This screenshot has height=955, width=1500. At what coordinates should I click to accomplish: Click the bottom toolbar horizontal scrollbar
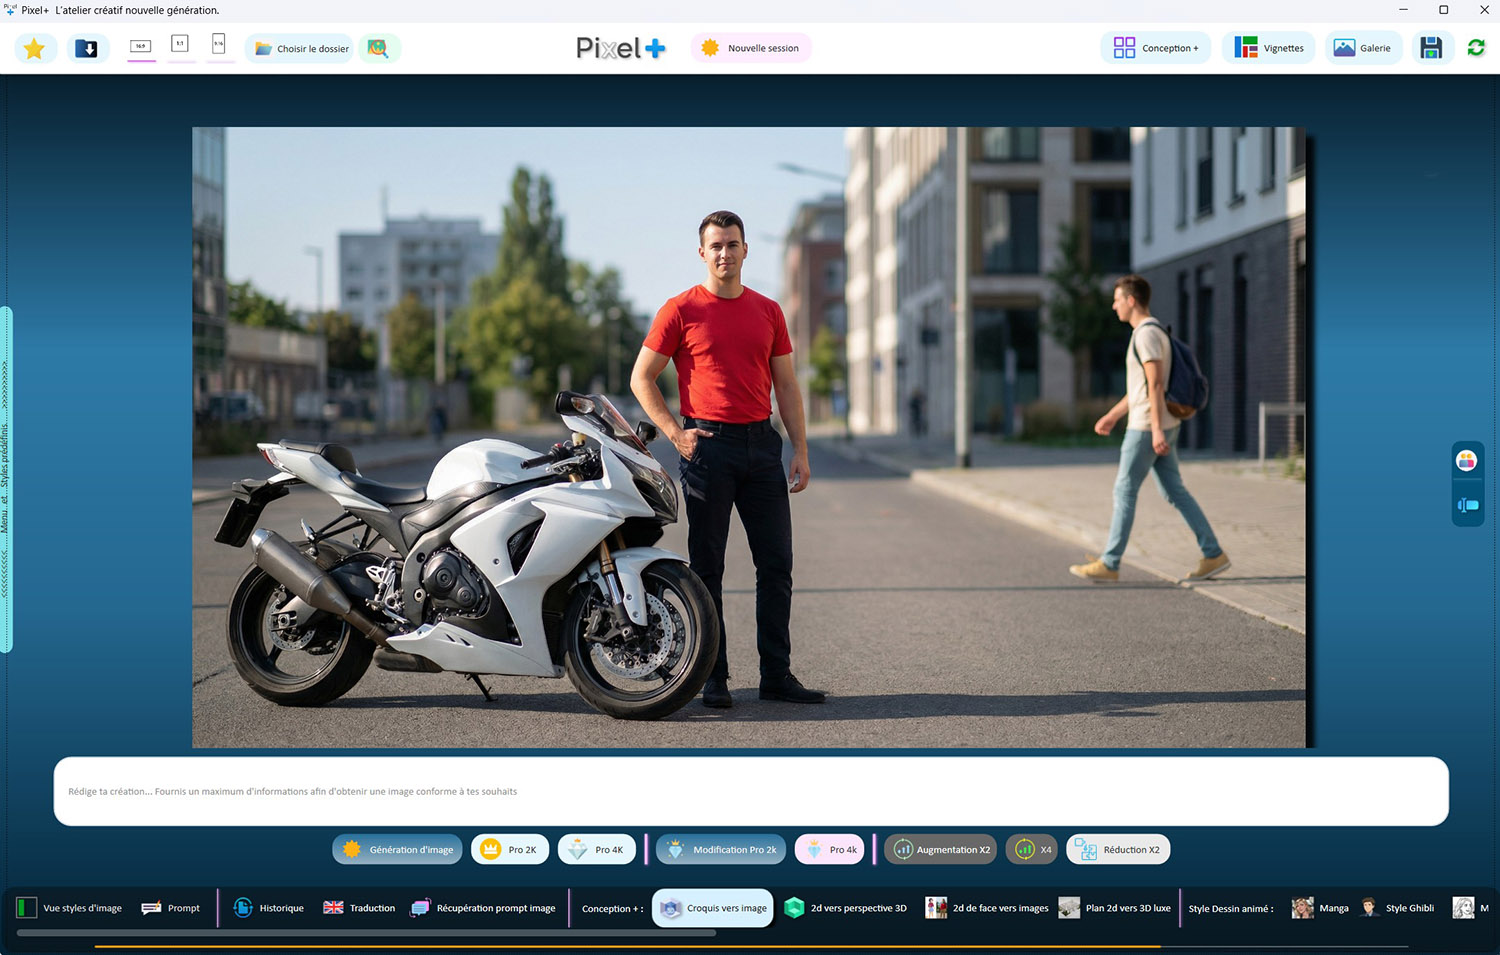tap(366, 933)
